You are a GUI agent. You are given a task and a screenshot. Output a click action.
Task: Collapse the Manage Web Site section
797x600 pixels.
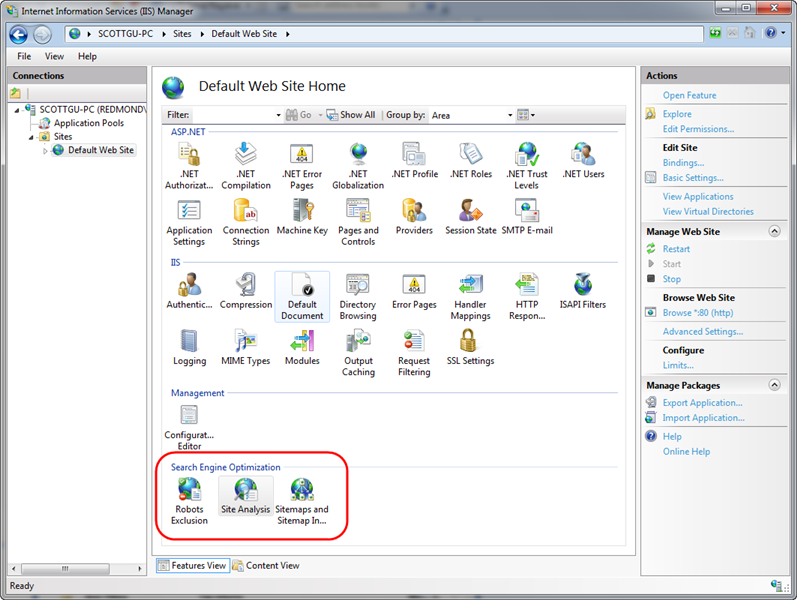(774, 231)
